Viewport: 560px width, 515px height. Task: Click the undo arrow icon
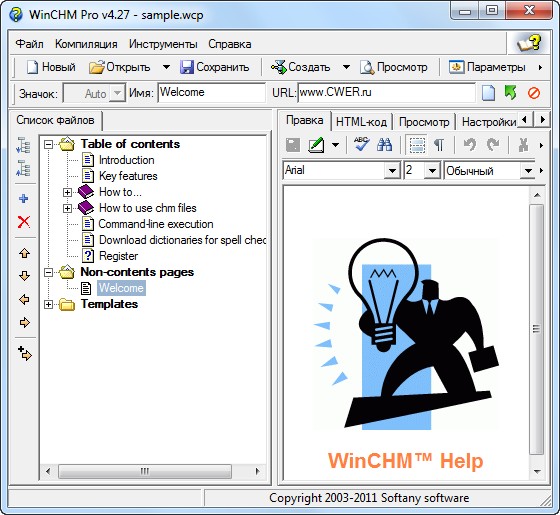coord(470,145)
